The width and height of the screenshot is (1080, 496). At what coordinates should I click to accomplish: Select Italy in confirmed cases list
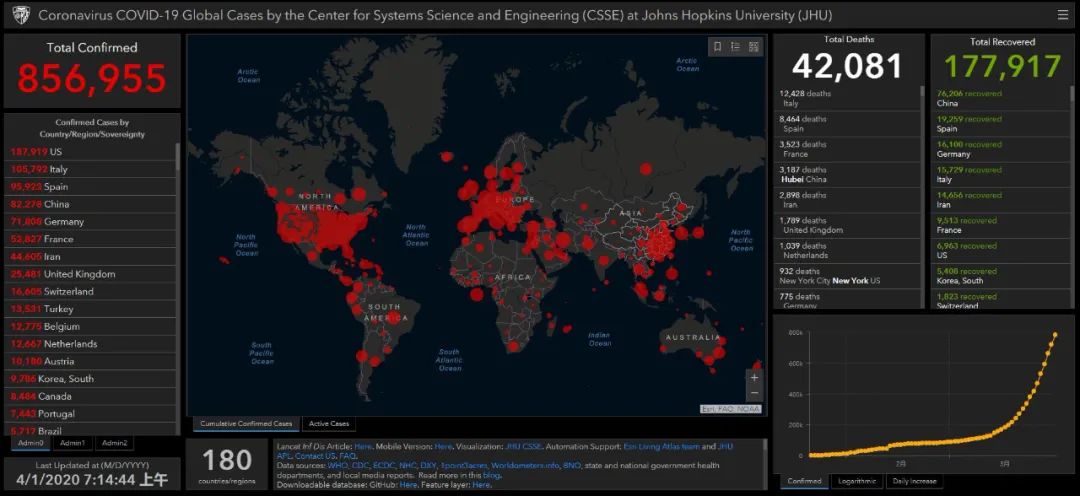coord(92,169)
